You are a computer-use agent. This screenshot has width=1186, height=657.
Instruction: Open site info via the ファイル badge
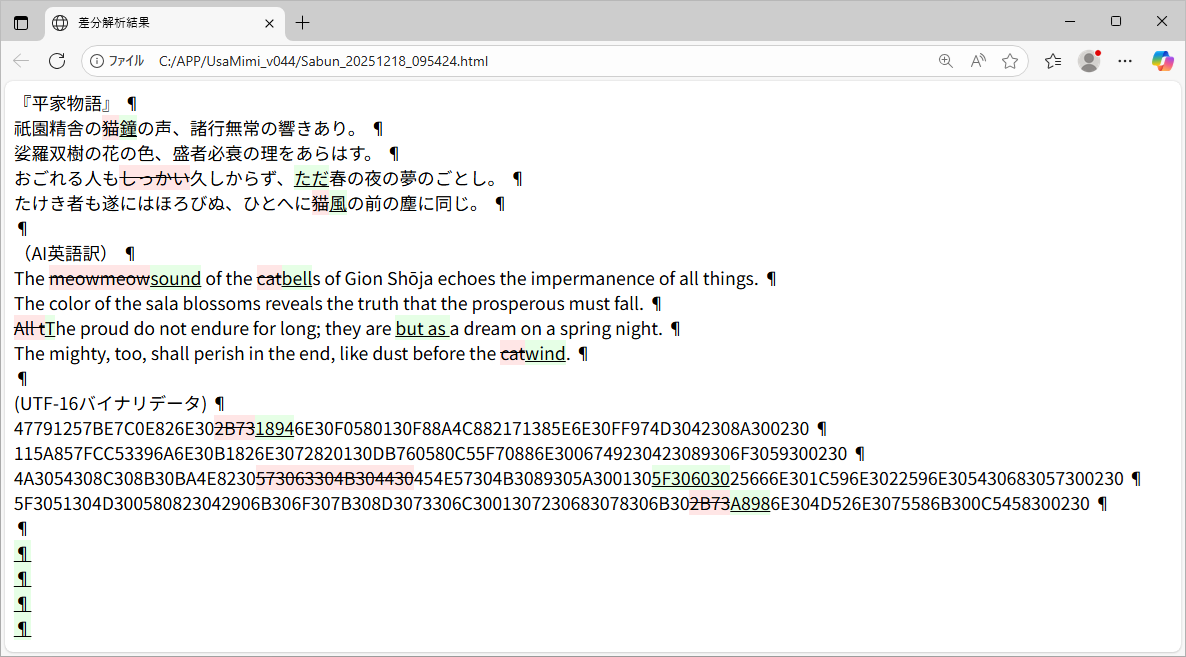click(117, 61)
